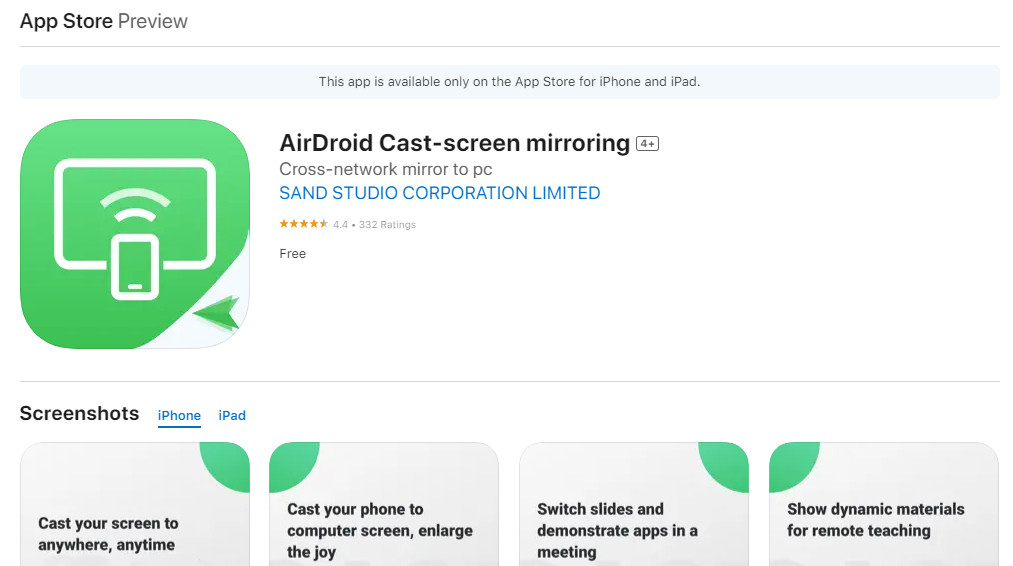Click the Free price label

coord(292,254)
